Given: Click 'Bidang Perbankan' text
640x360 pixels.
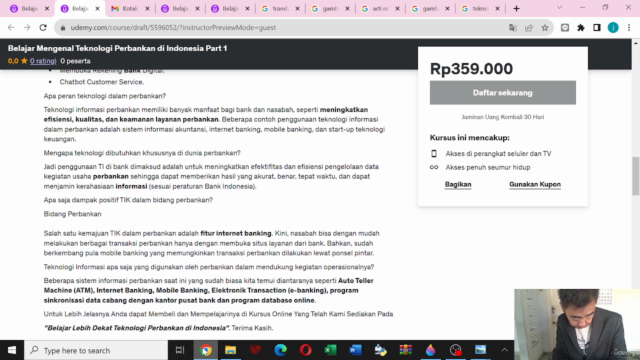Looking at the screenshot, I should click(73, 214).
